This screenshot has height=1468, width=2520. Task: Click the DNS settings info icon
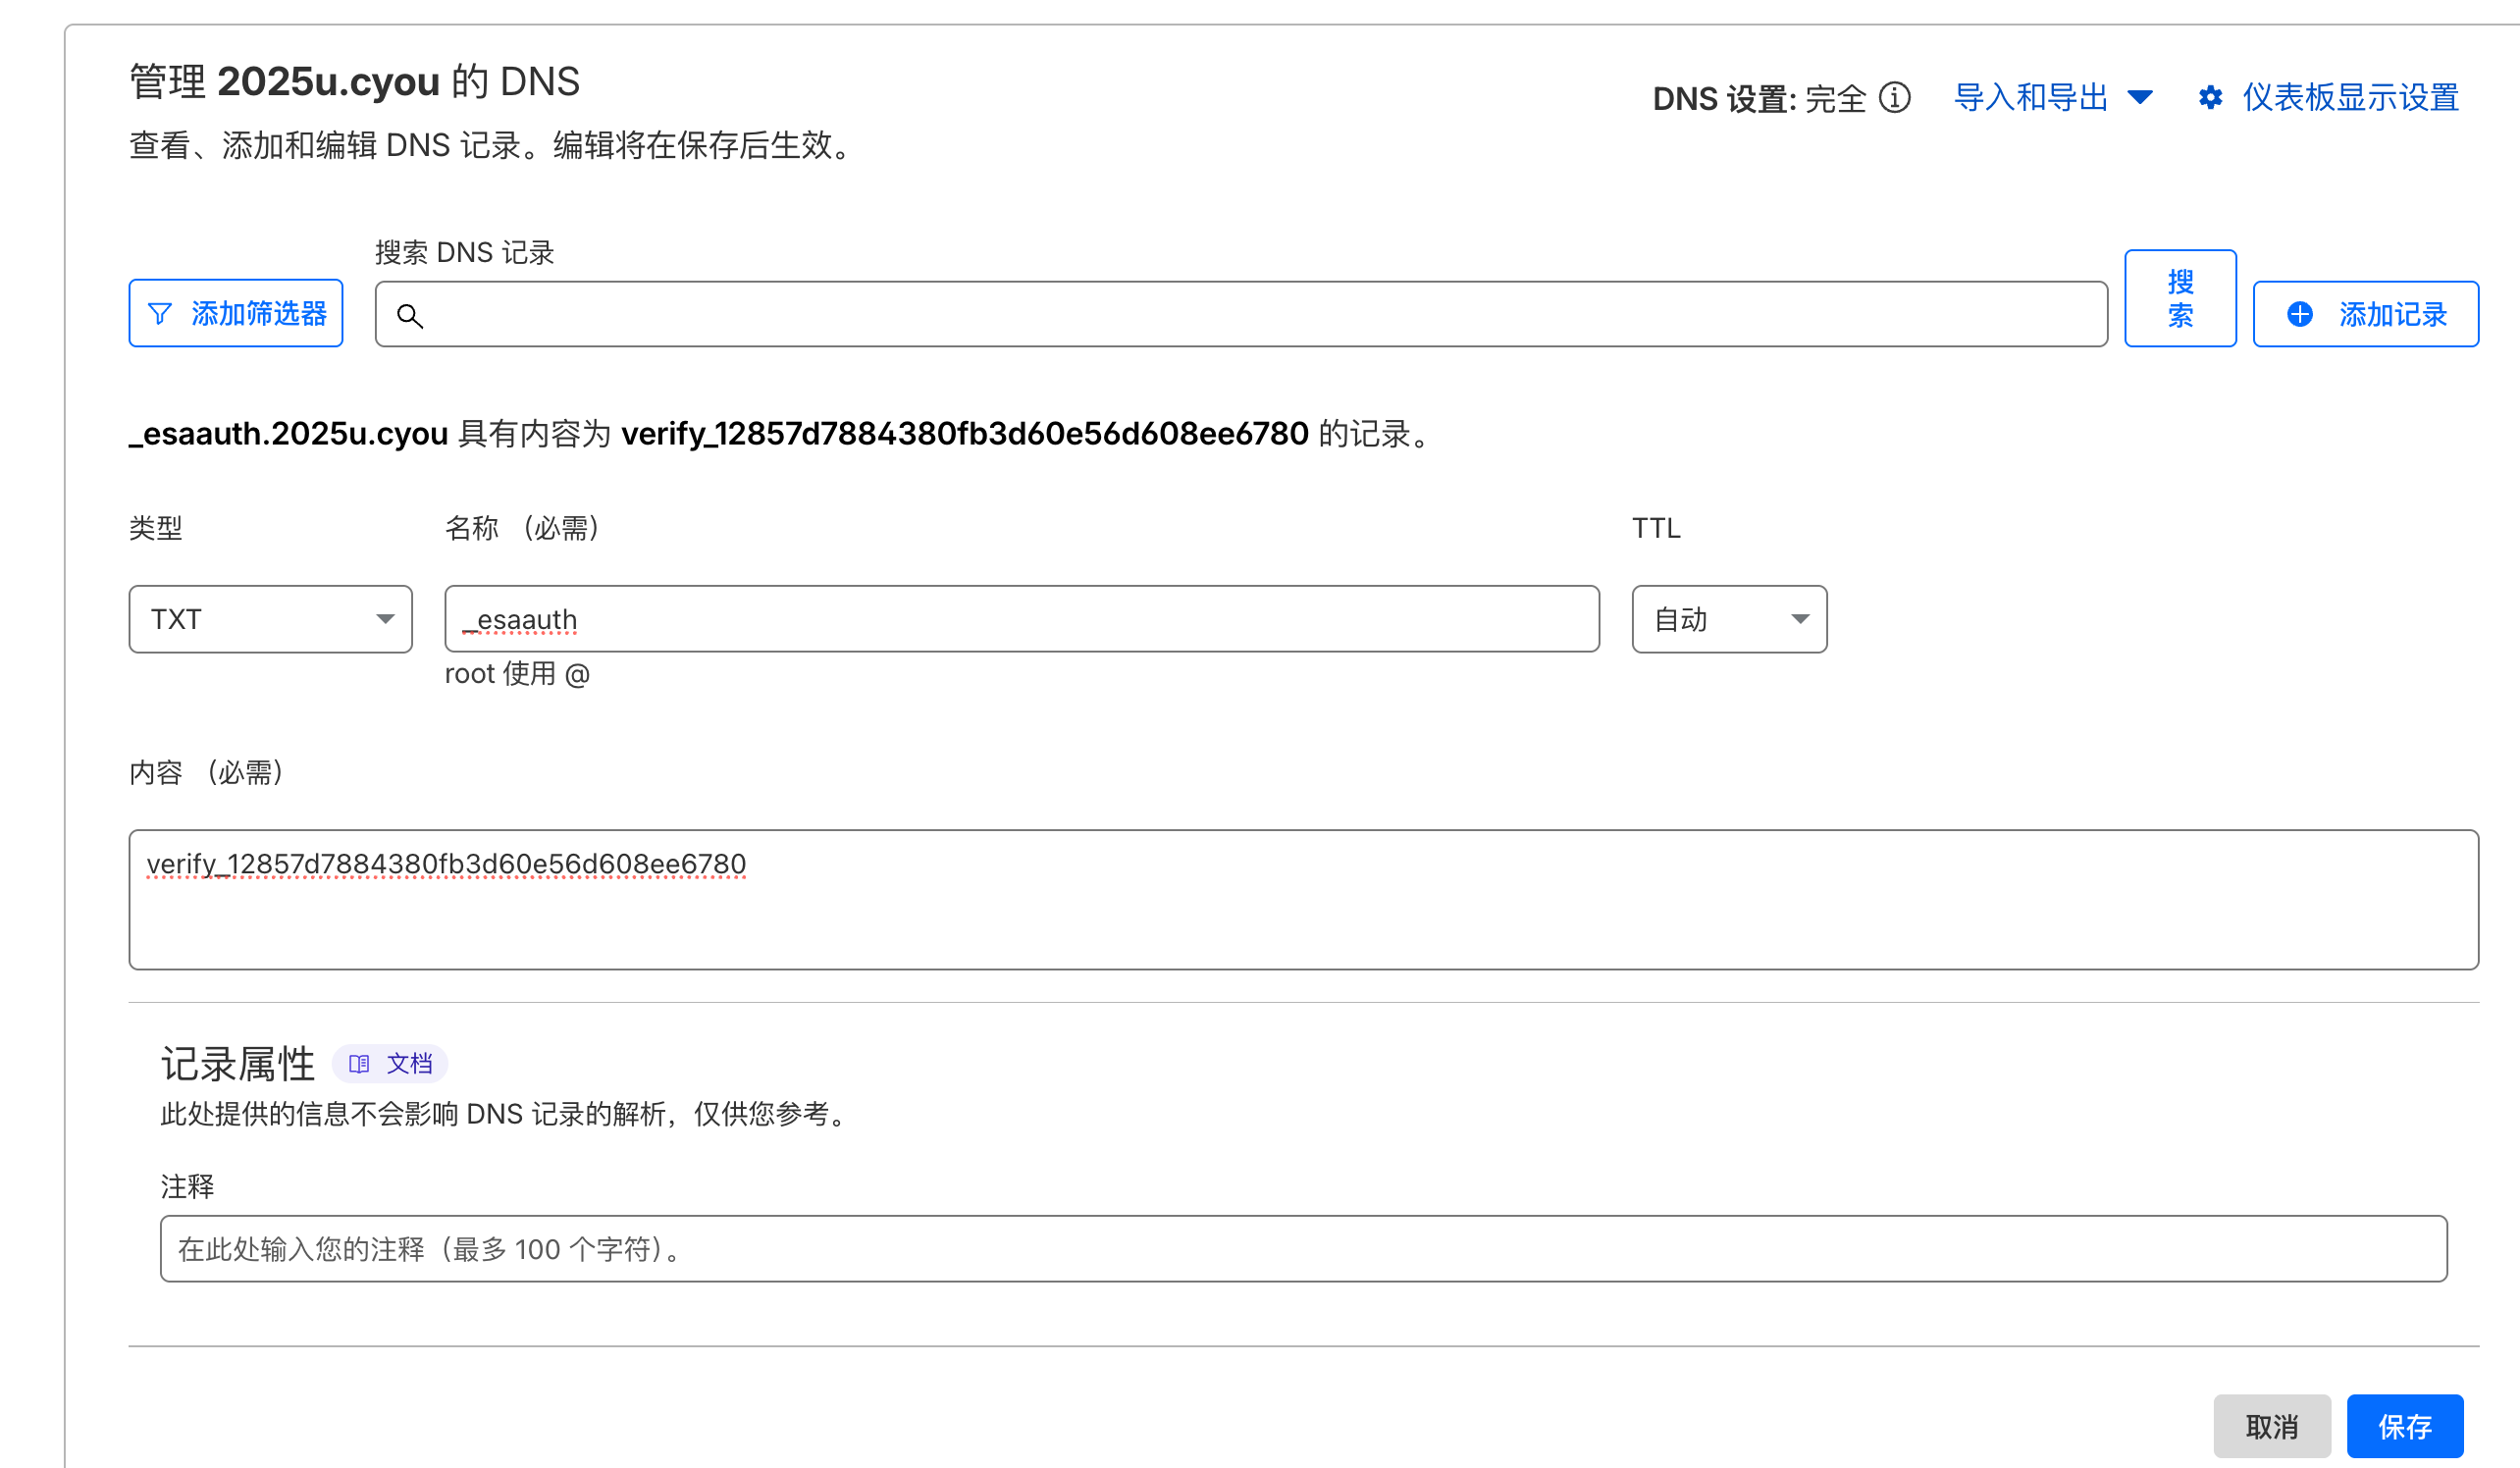[1894, 98]
